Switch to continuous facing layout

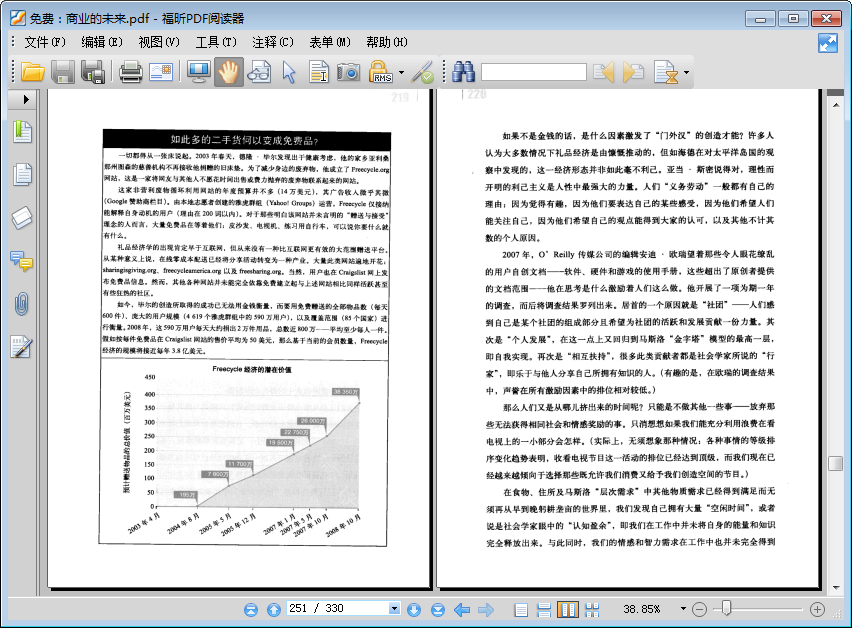coord(592,610)
